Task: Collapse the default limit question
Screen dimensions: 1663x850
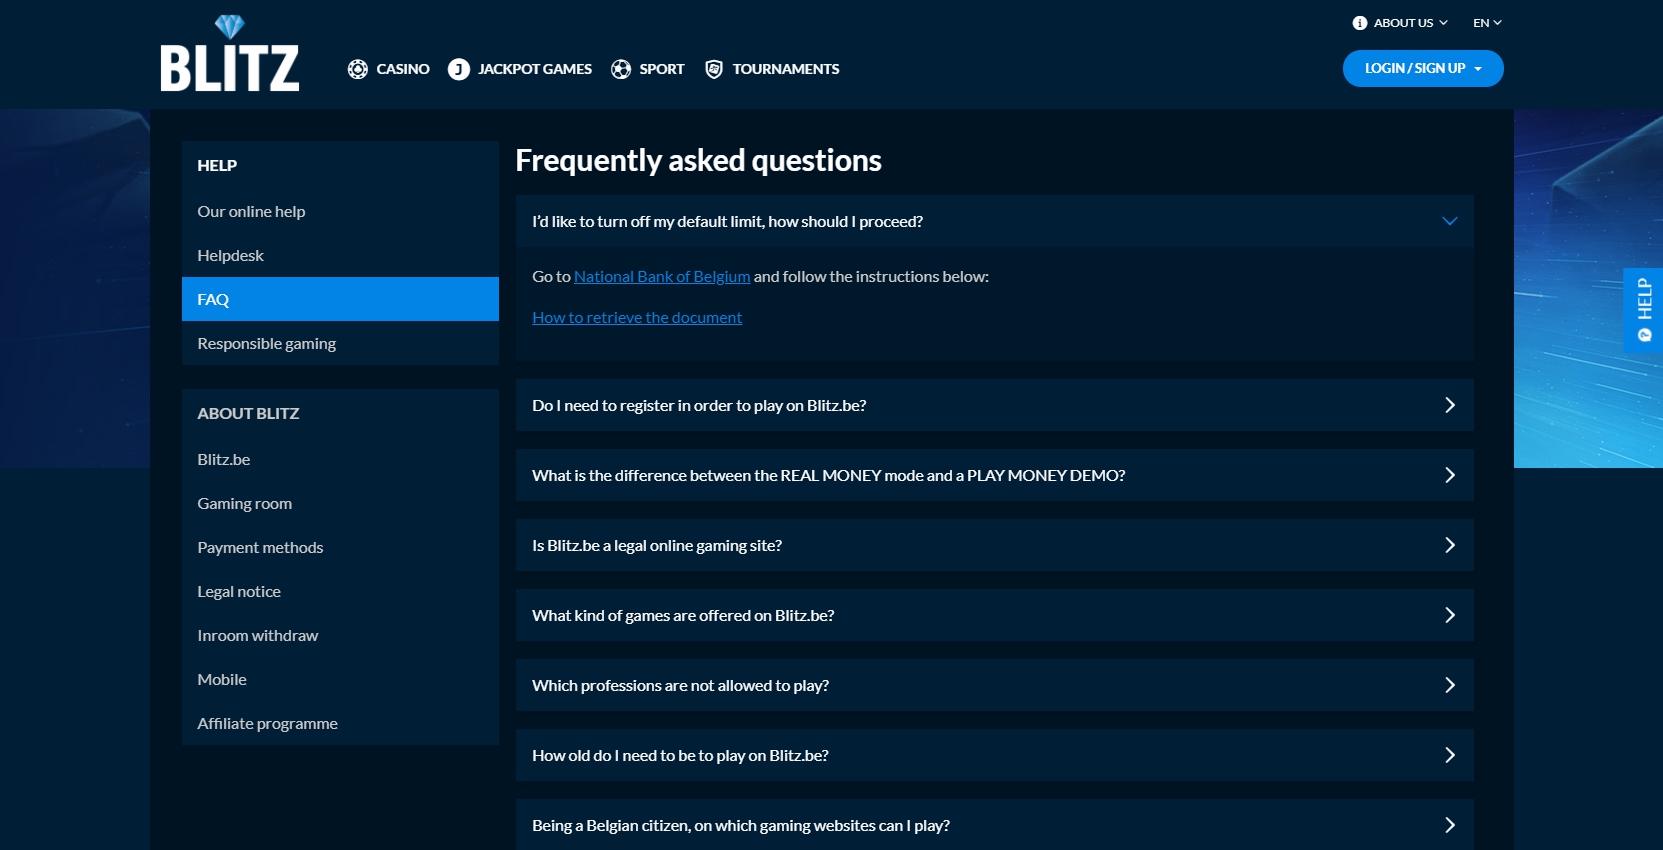Action: (995, 221)
